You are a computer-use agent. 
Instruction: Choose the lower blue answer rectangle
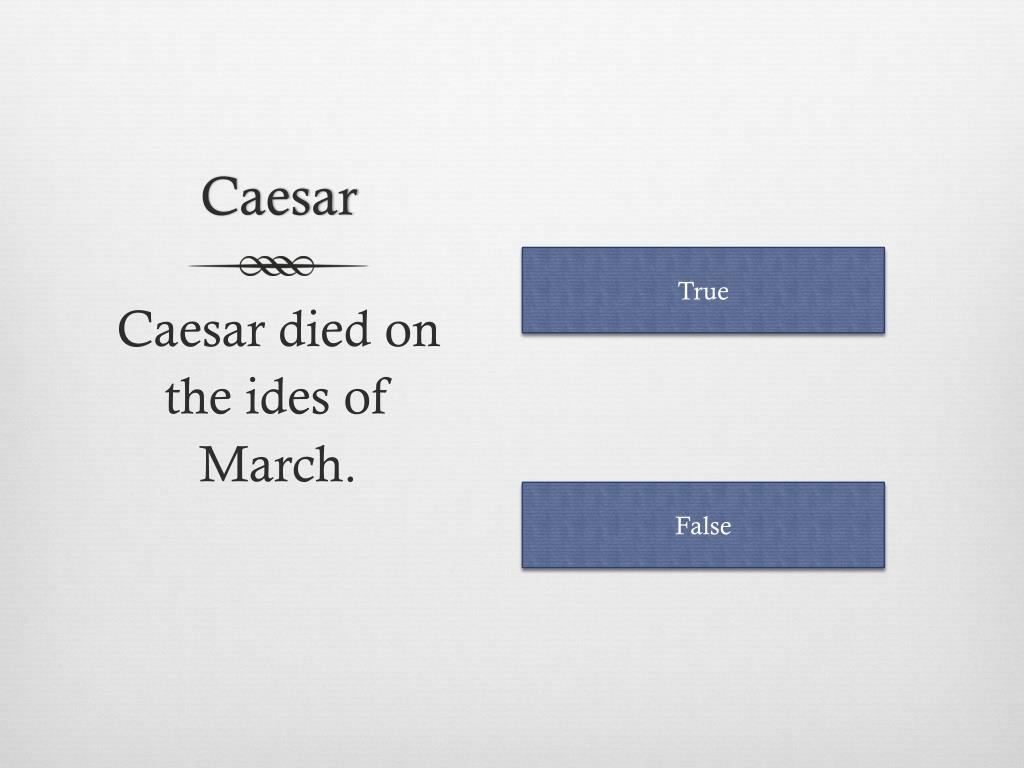[703, 525]
